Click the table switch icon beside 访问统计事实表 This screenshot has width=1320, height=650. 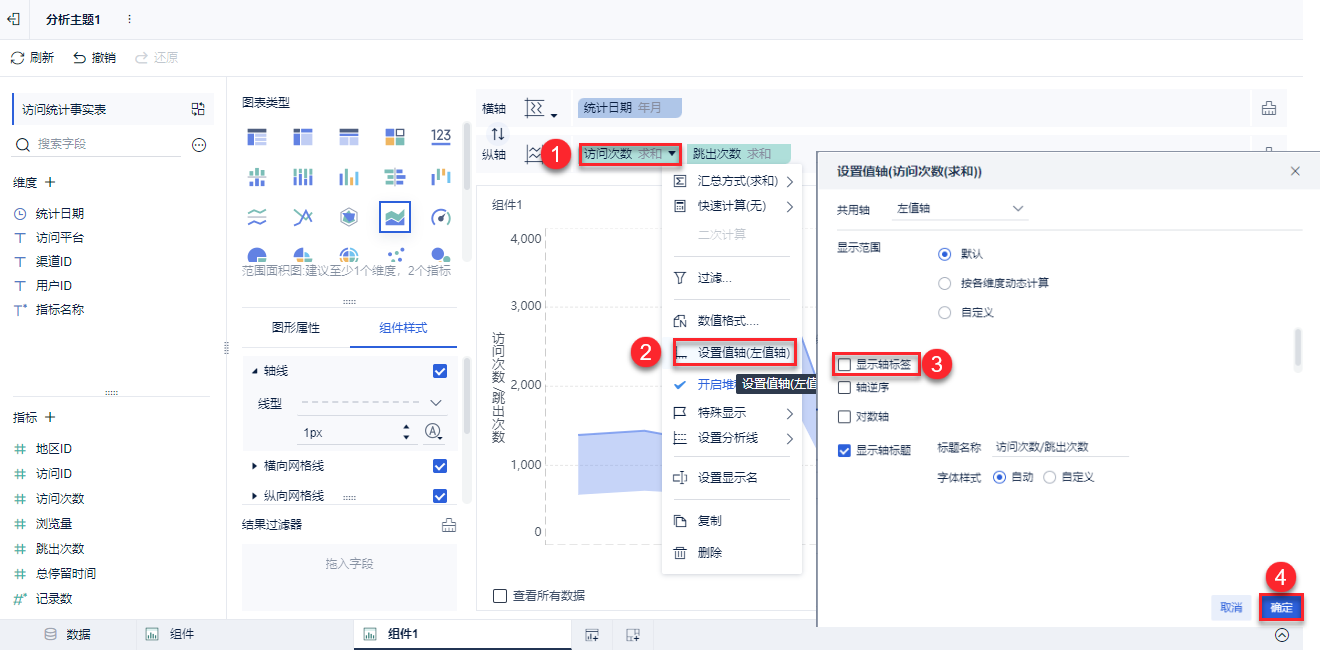click(x=198, y=109)
